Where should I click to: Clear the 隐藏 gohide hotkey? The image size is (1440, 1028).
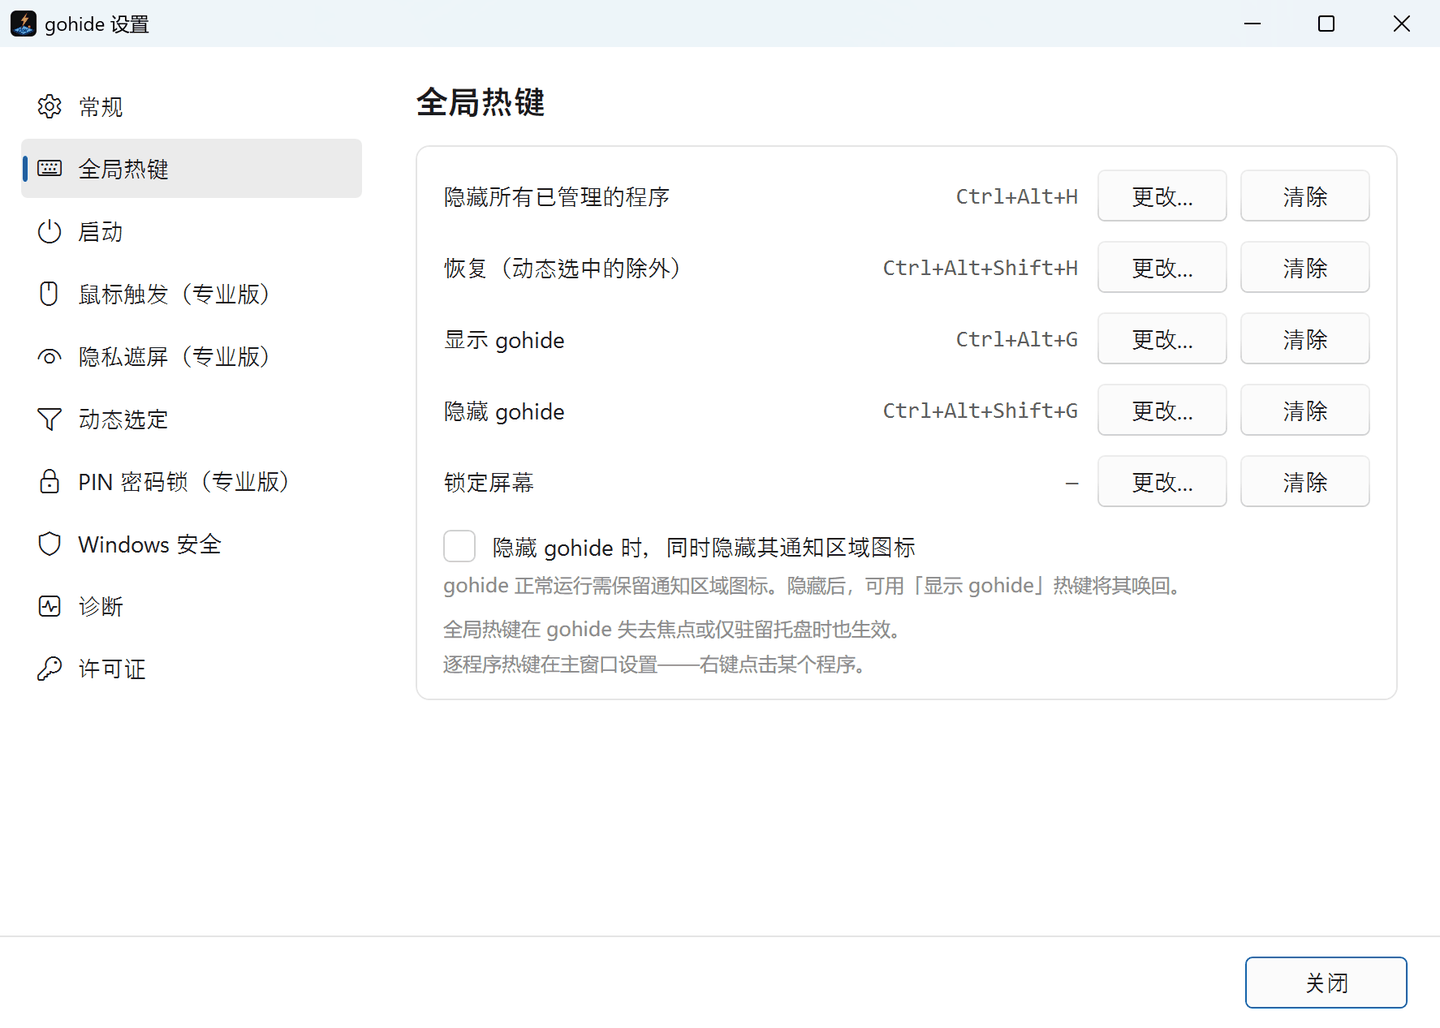(x=1305, y=410)
